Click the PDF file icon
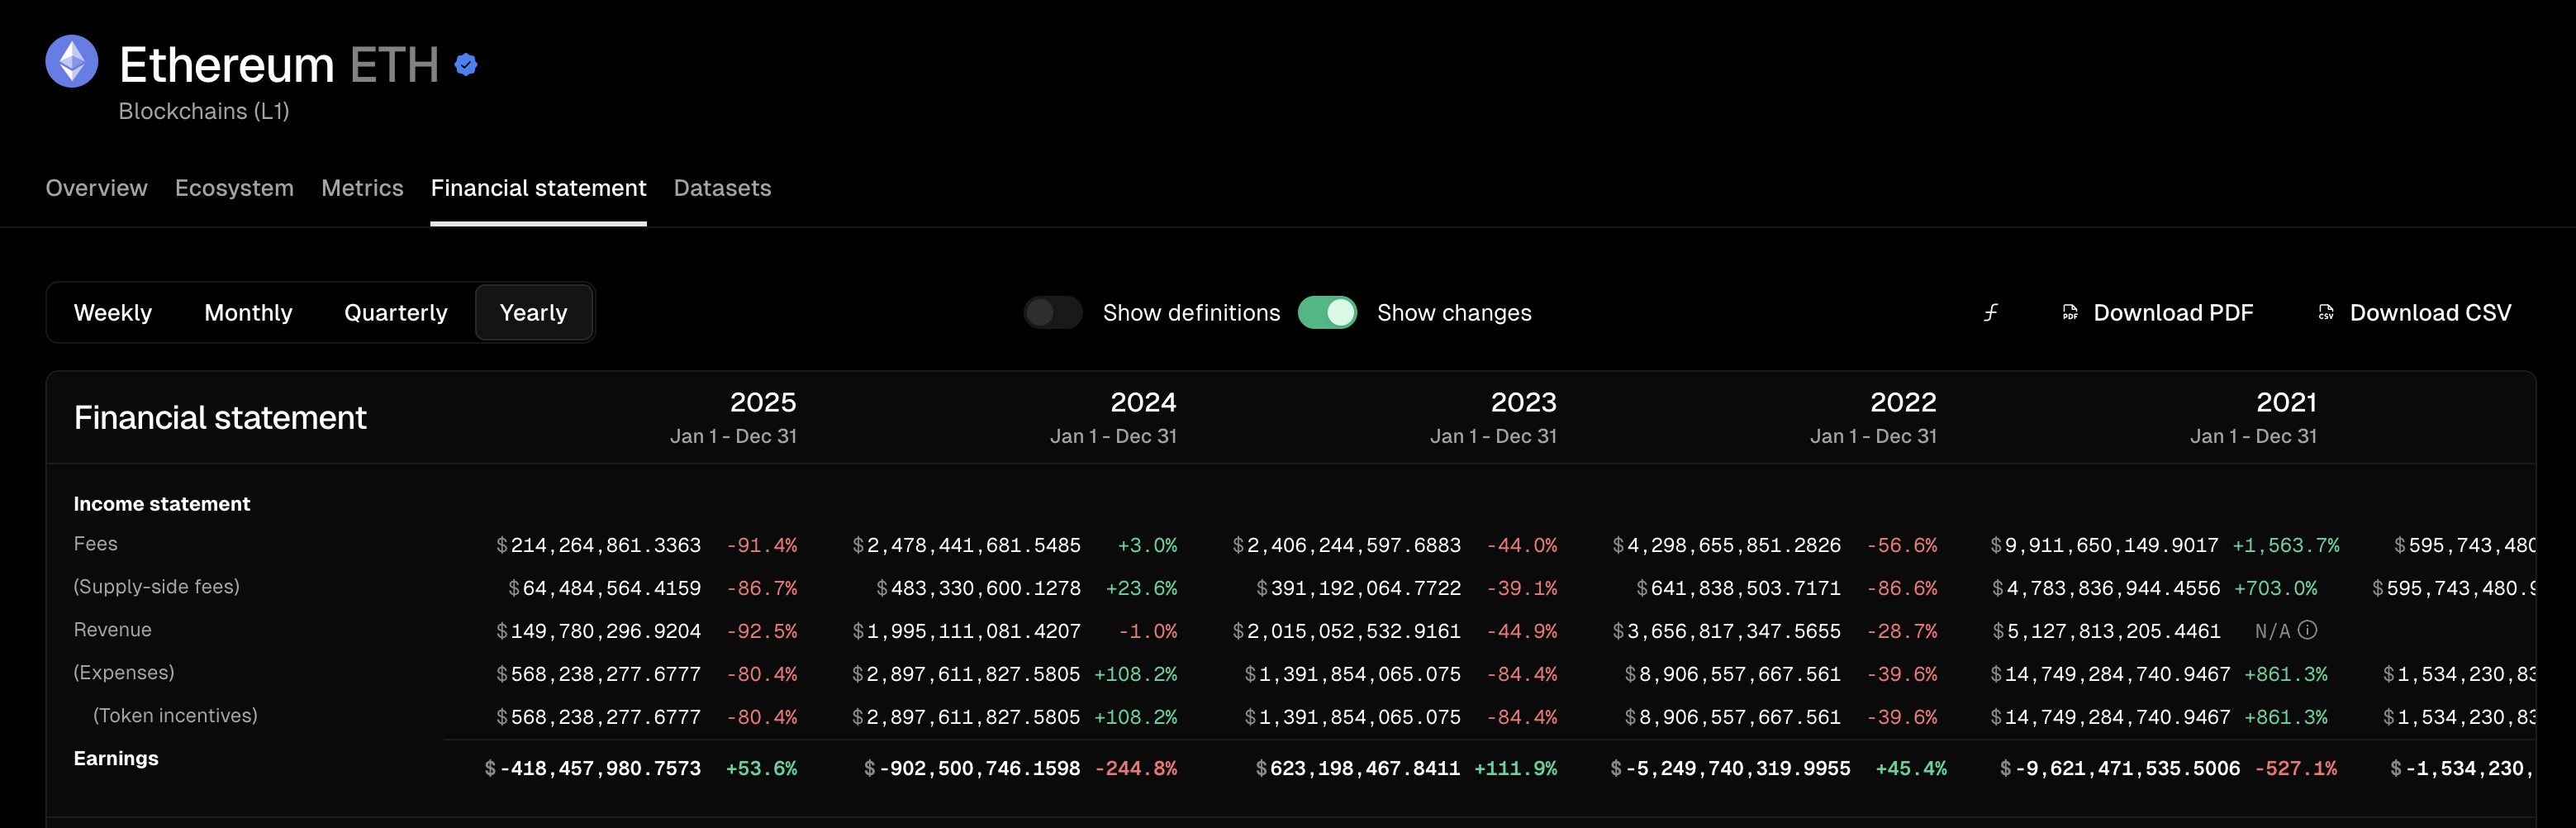2576x828 pixels. point(2070,313)
